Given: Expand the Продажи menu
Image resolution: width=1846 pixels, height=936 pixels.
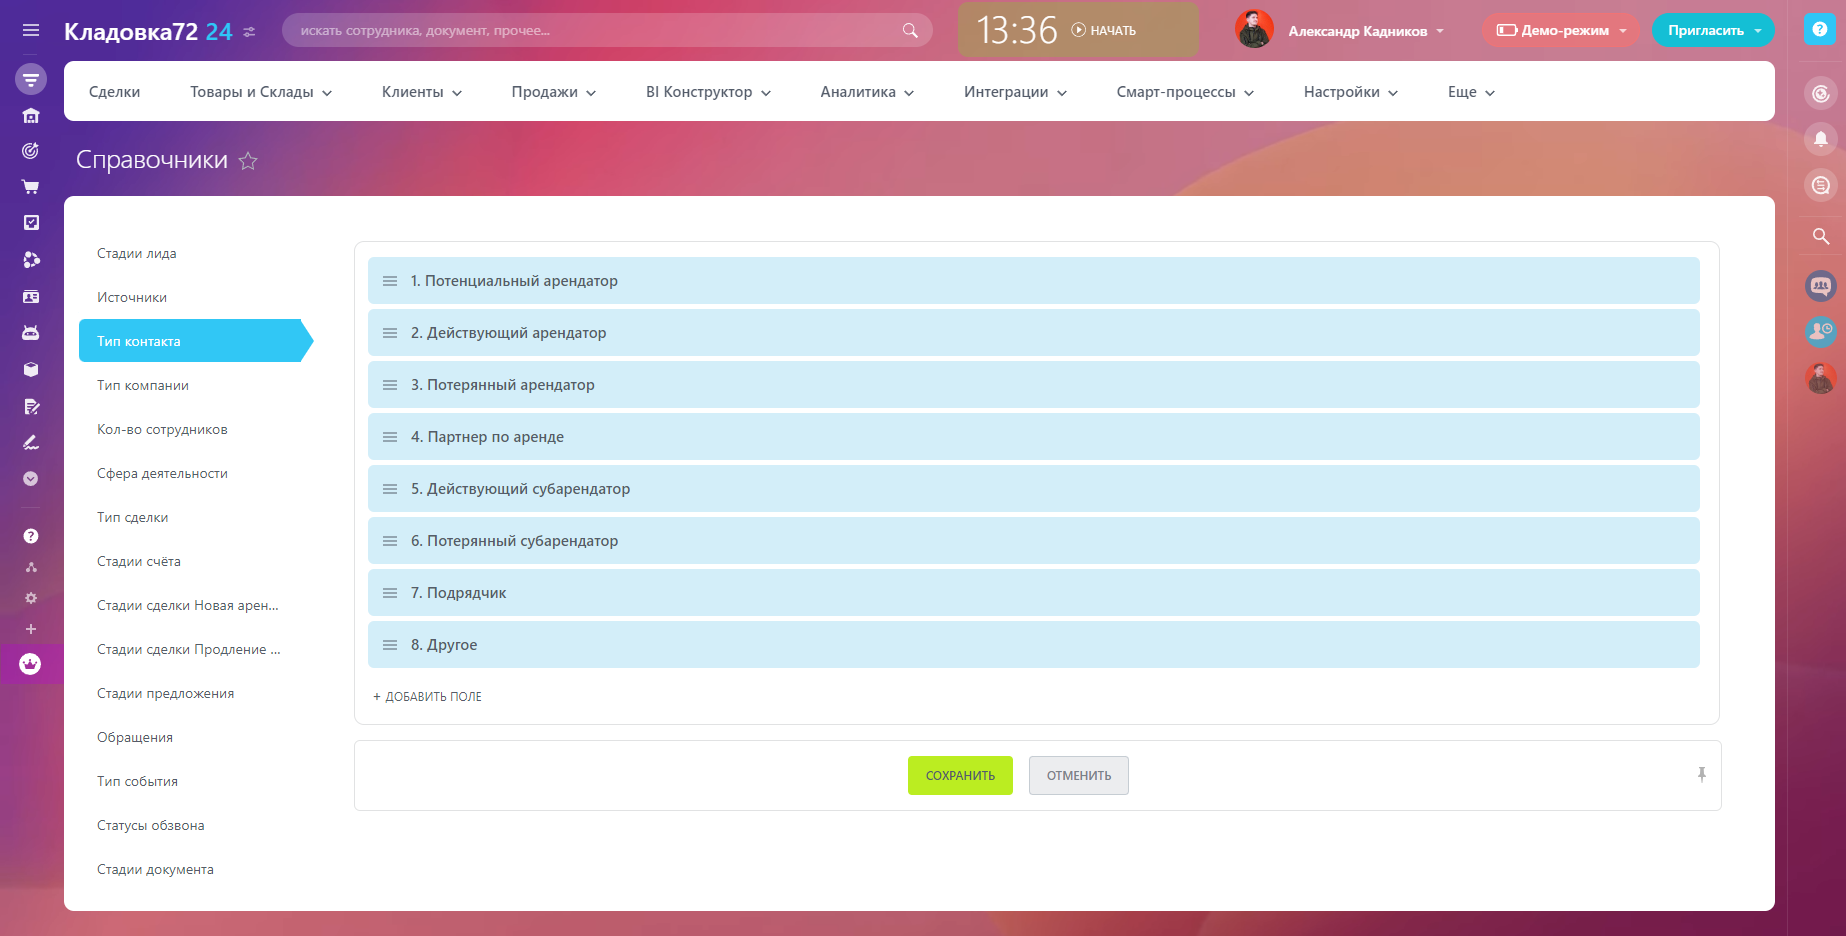Looking at the screenshot, I should pos(554,92).
